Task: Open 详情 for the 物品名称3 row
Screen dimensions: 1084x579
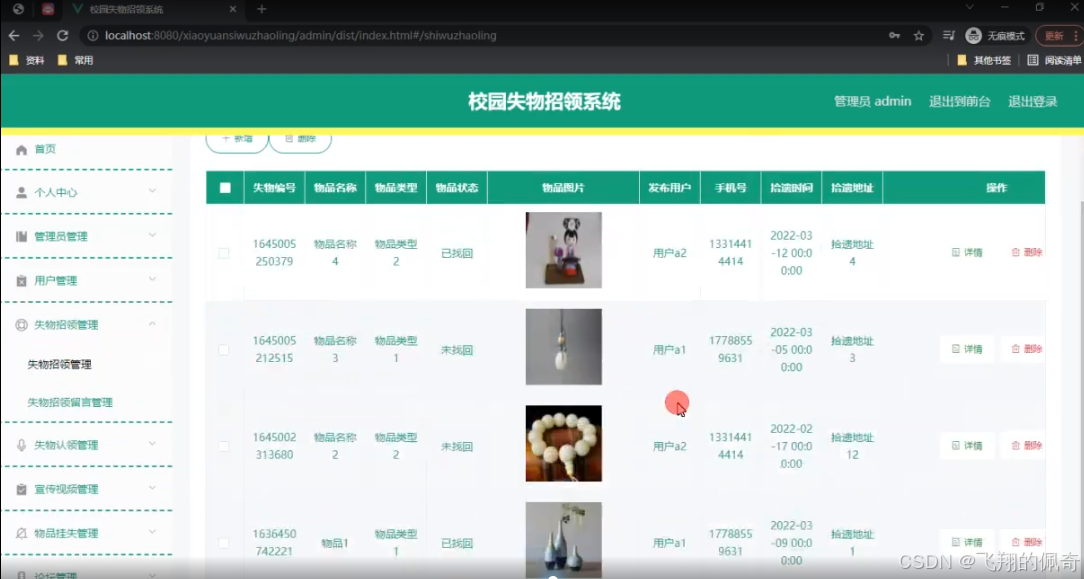Action: (x=967, y=349)
